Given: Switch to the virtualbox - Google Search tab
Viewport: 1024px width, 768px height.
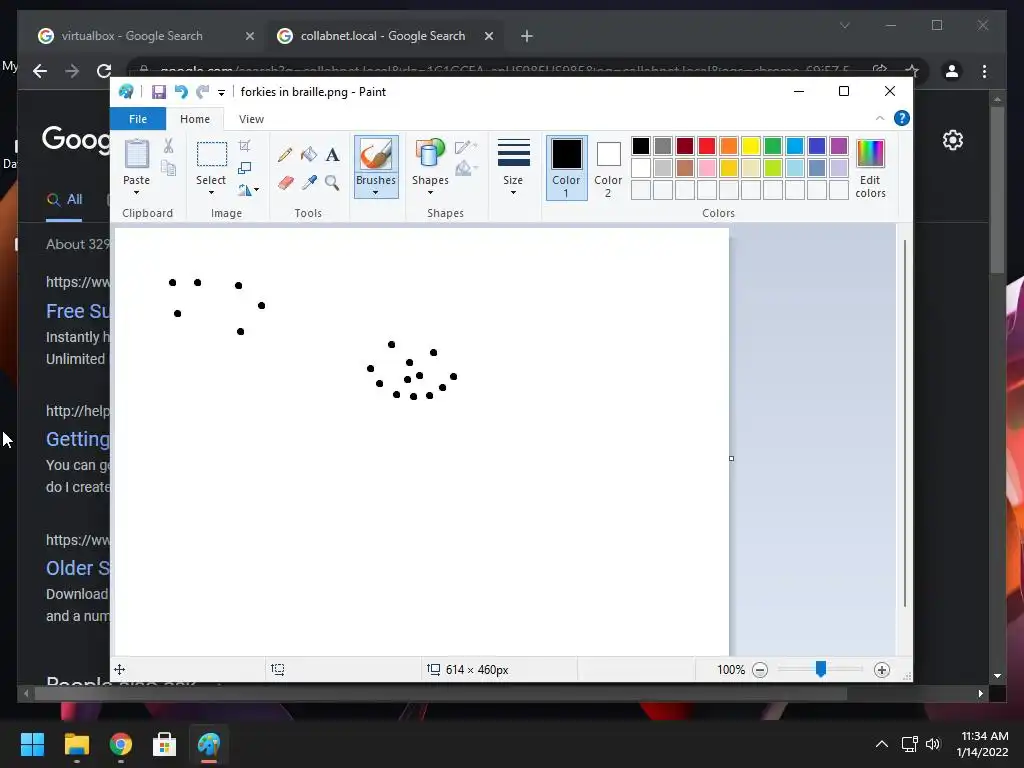Looking at the screenshot, I should 132,36.
